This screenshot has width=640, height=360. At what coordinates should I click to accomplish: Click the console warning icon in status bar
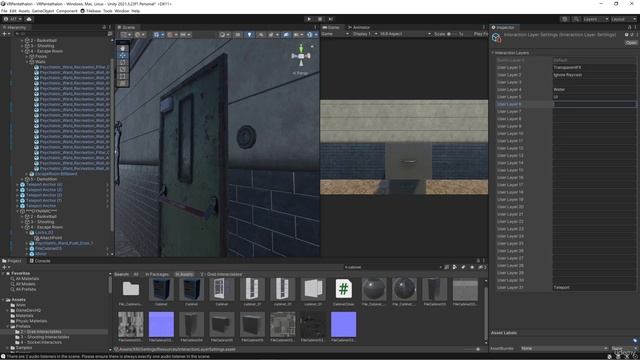(4, 356)
